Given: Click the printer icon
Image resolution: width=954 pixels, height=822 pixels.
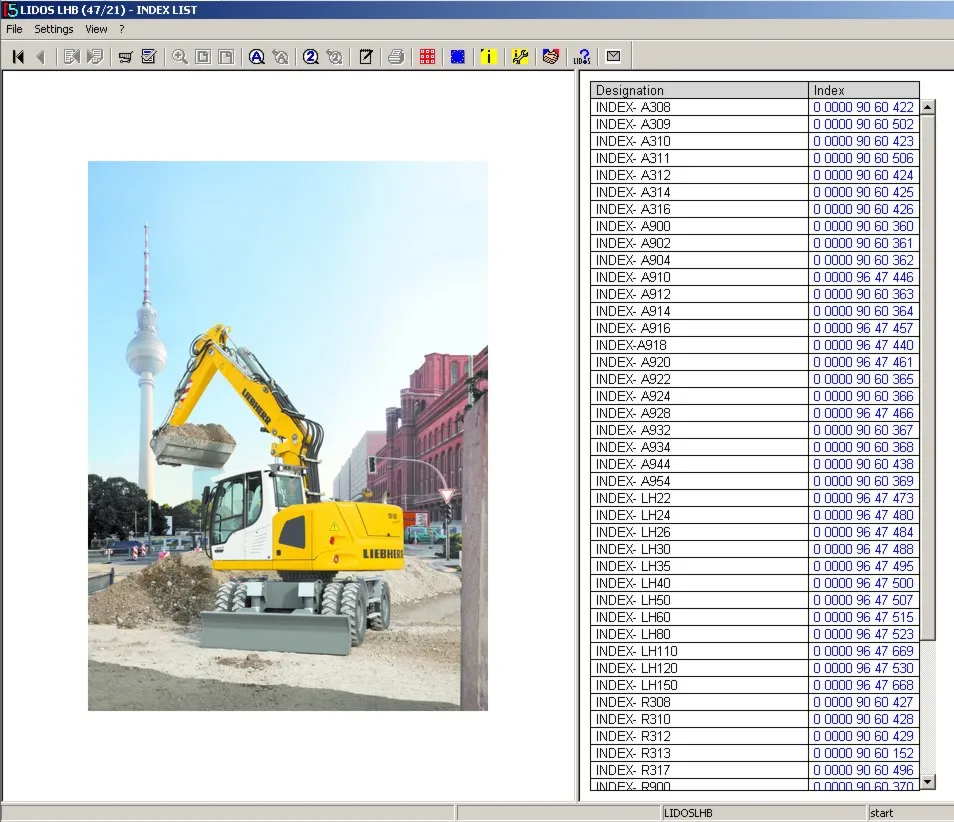Looking at the screenshot, I should pos(396,57).
